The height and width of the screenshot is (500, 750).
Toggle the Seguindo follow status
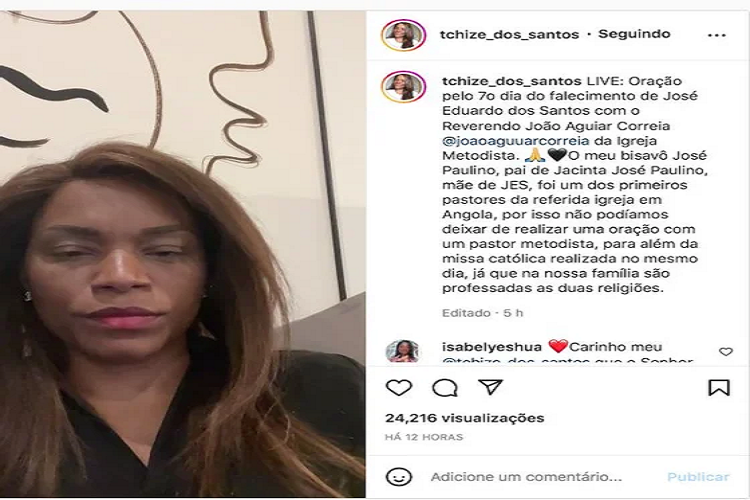634,34
